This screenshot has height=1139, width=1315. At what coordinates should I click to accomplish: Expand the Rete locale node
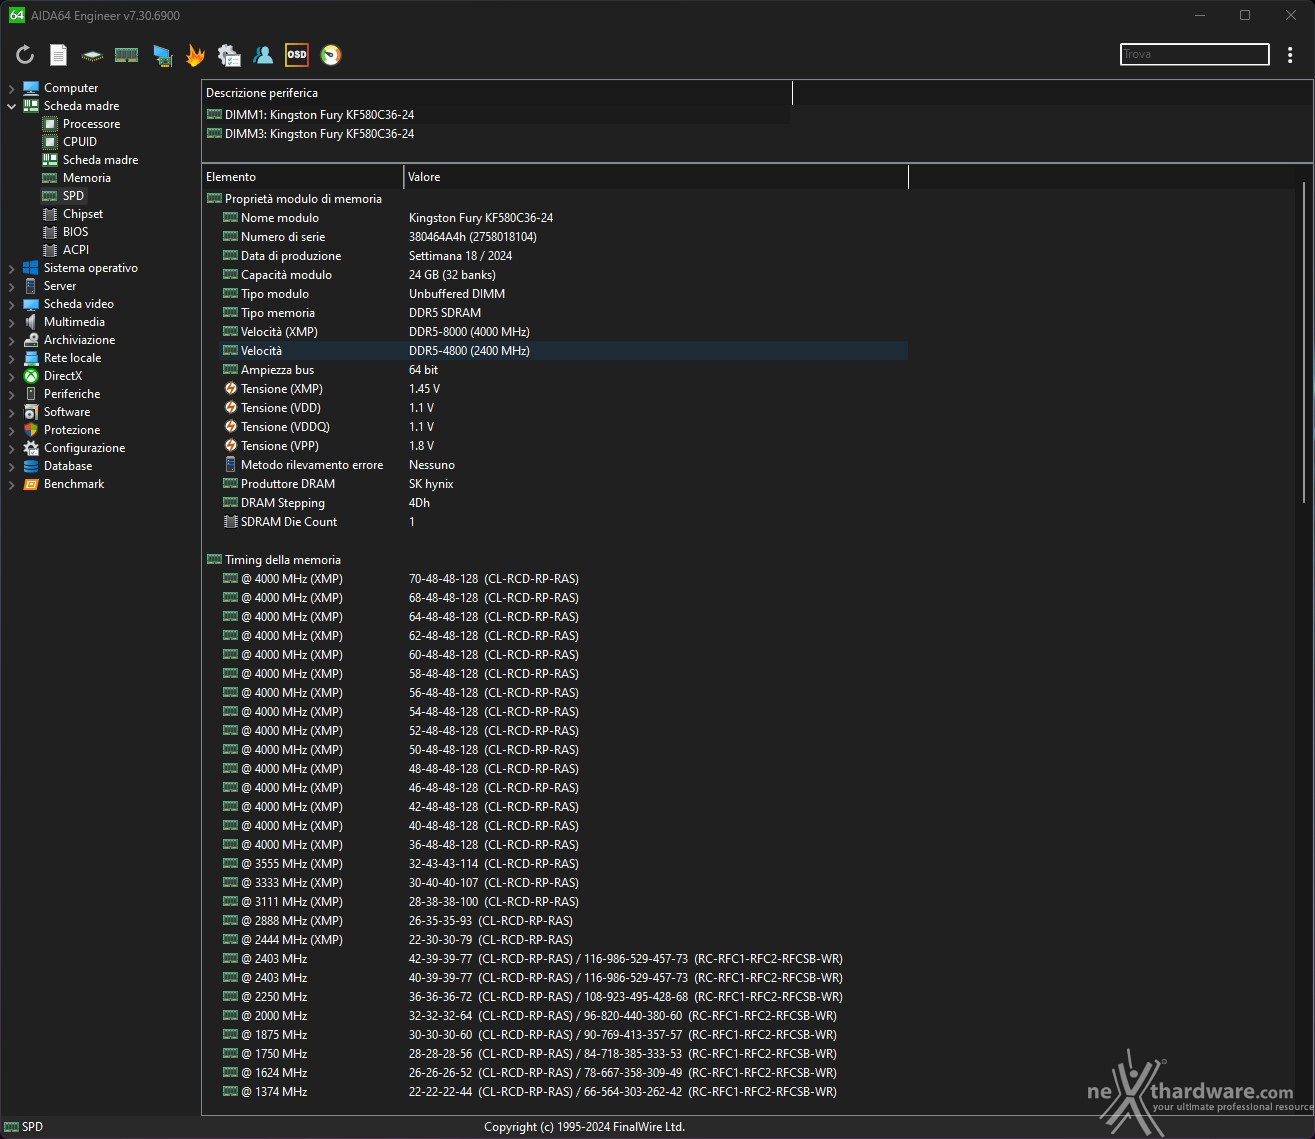(11, 358)
